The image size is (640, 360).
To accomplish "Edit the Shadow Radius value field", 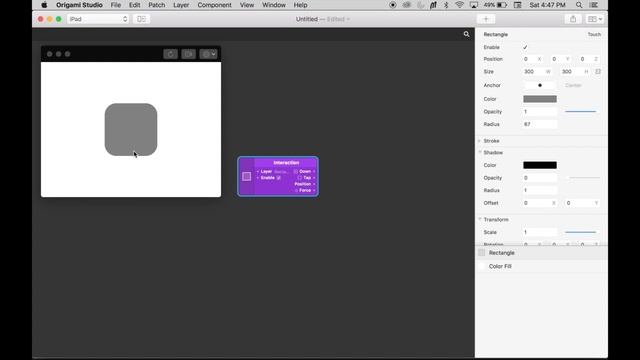I will tap(540, 190).
